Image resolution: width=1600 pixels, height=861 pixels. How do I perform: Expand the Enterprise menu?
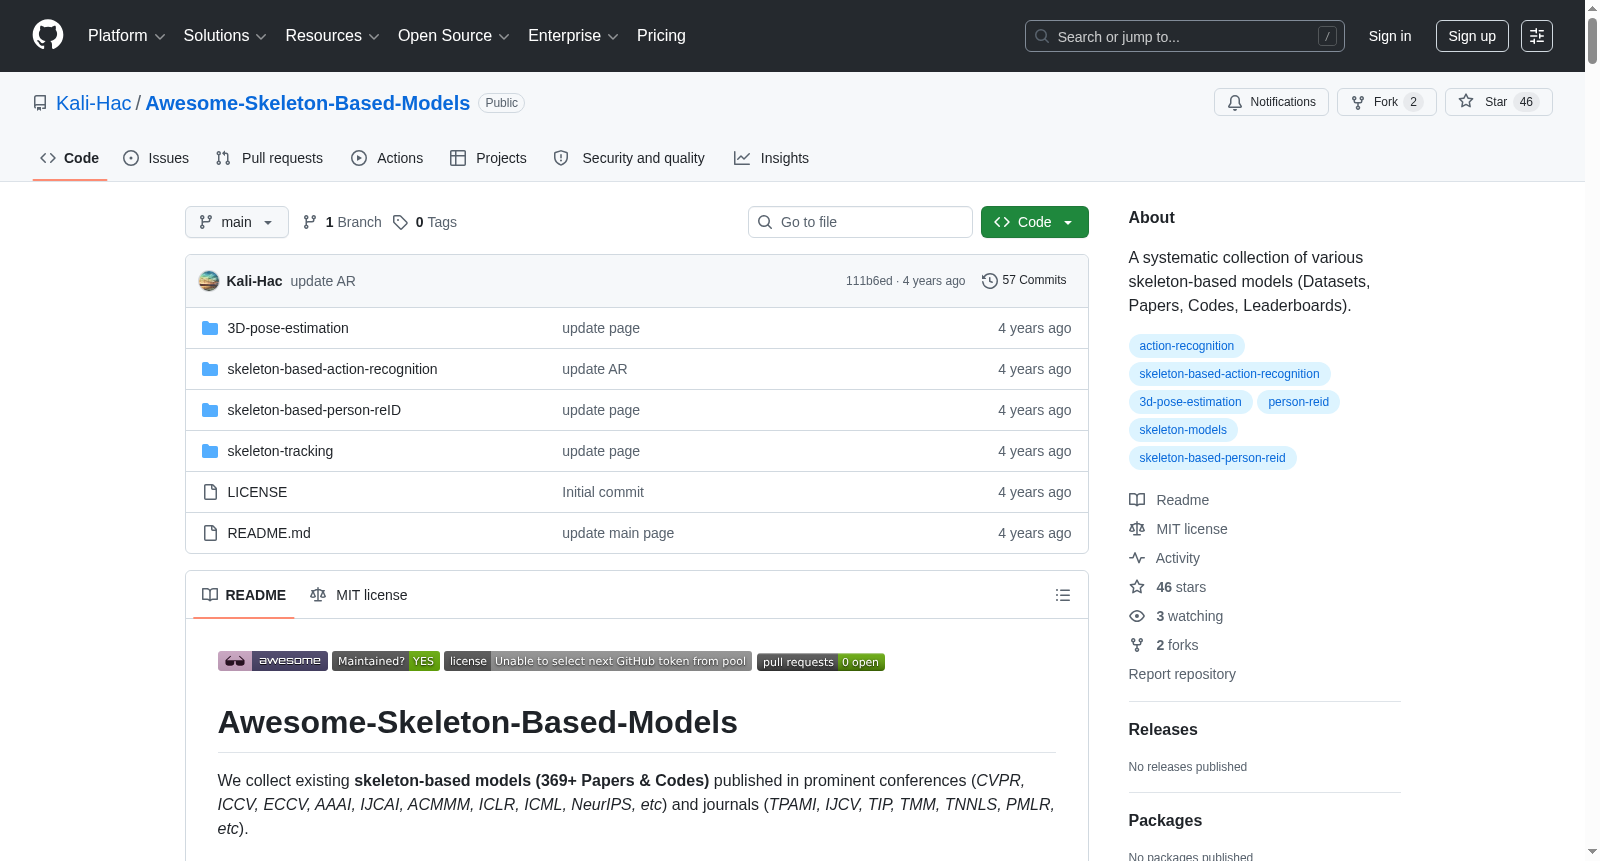click(x=573, y=36)
